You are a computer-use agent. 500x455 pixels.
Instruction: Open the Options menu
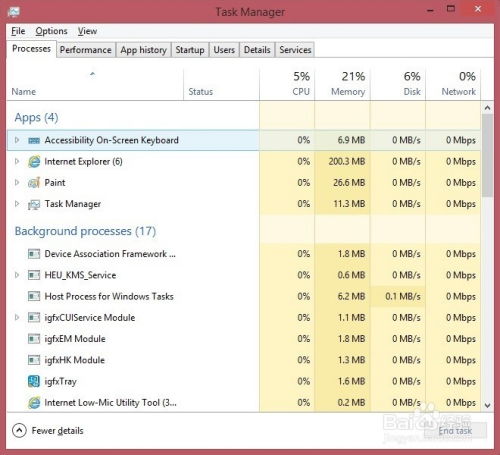[51, 31]
